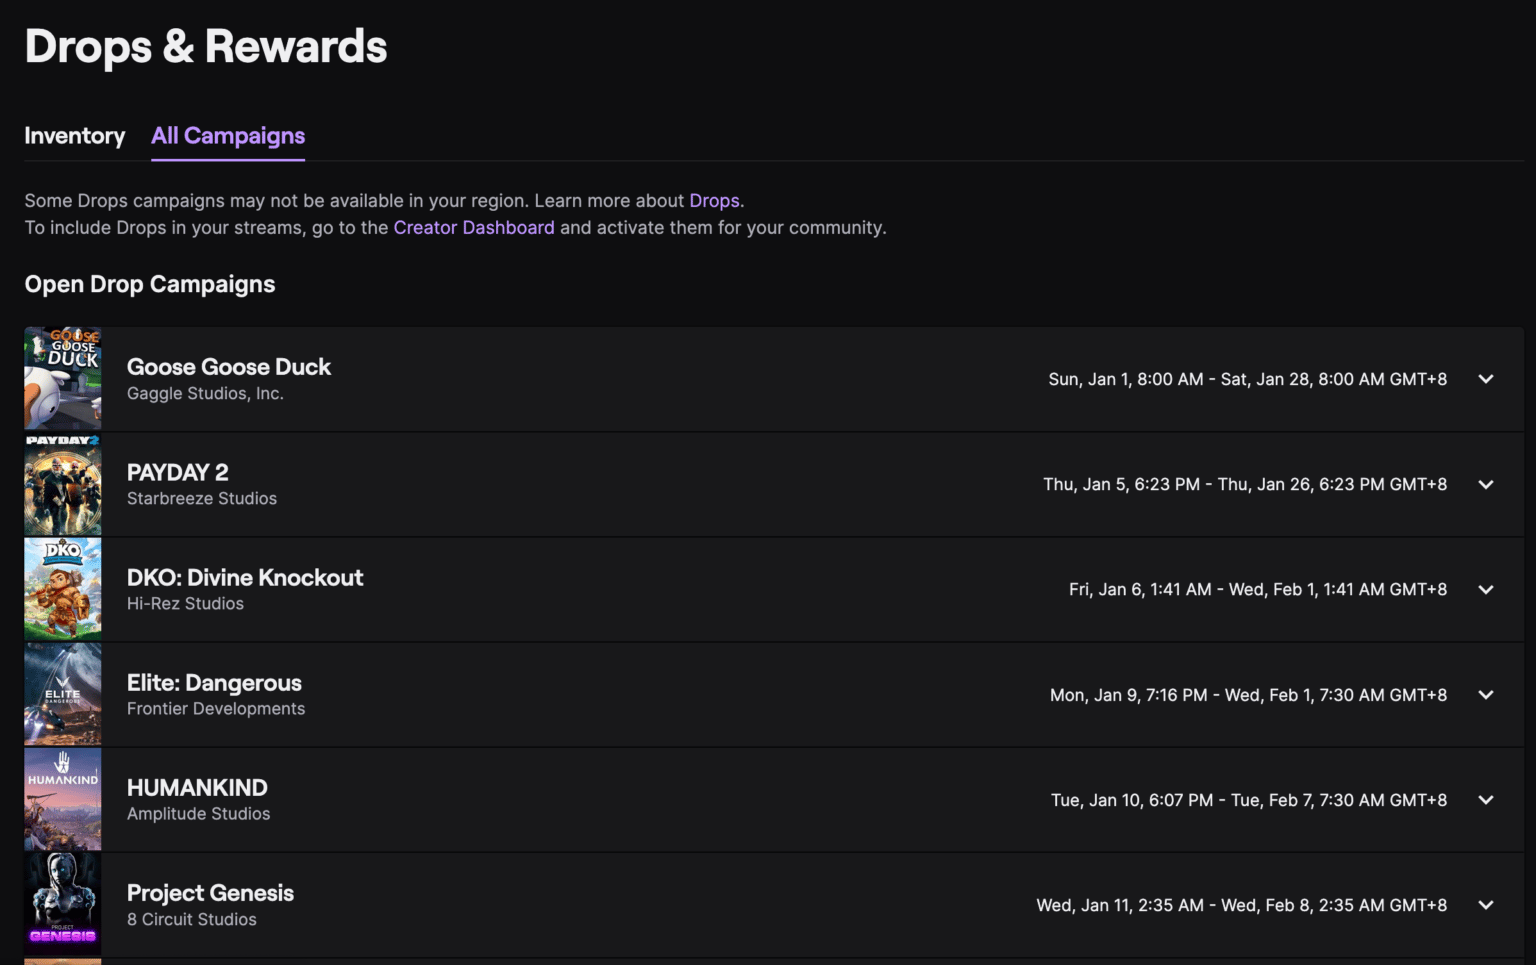The image size is (1536, 965).
Task: Switch to the Inventory tab
Action: (74, 136)
